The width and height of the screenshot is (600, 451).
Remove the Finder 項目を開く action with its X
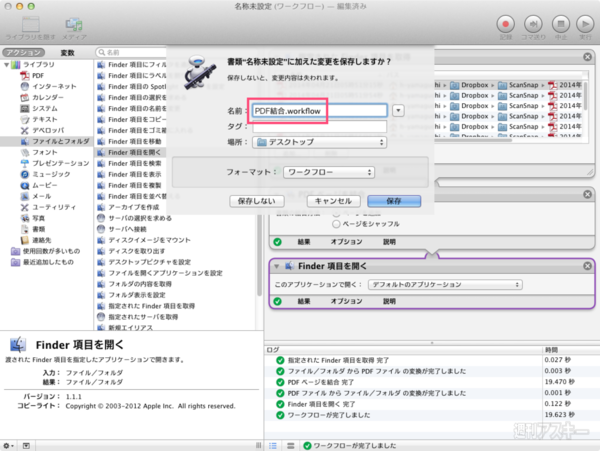(587, 266)
